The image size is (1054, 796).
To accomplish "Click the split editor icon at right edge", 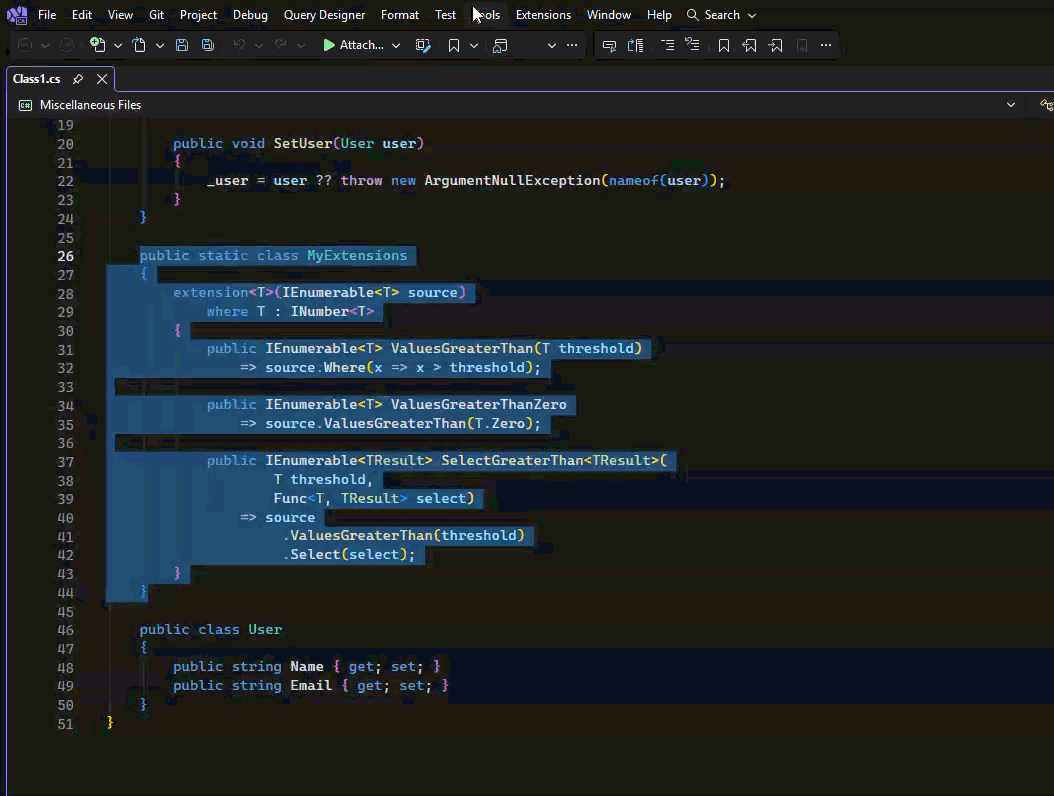I will pyautogui.click(x=1047, y=105).
